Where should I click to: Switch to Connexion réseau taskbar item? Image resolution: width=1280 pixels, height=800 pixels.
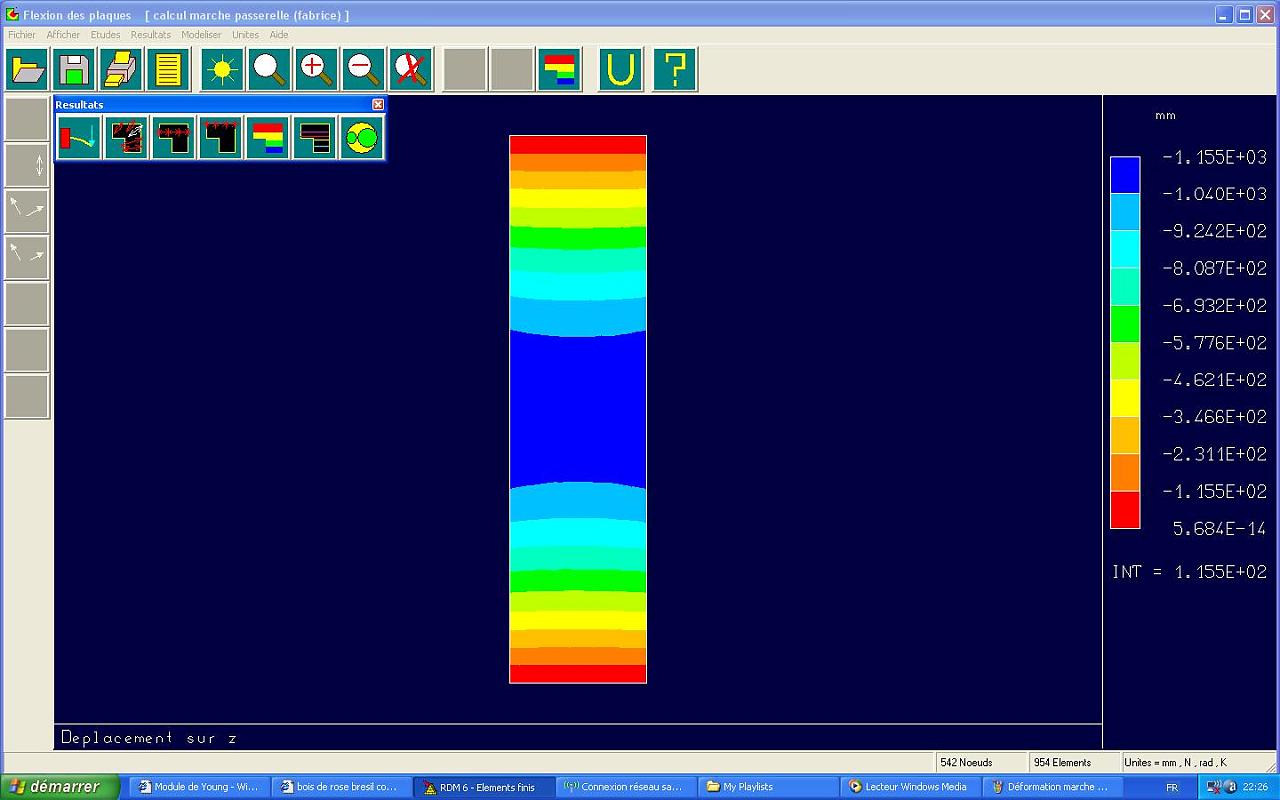(x=625, y=787)
